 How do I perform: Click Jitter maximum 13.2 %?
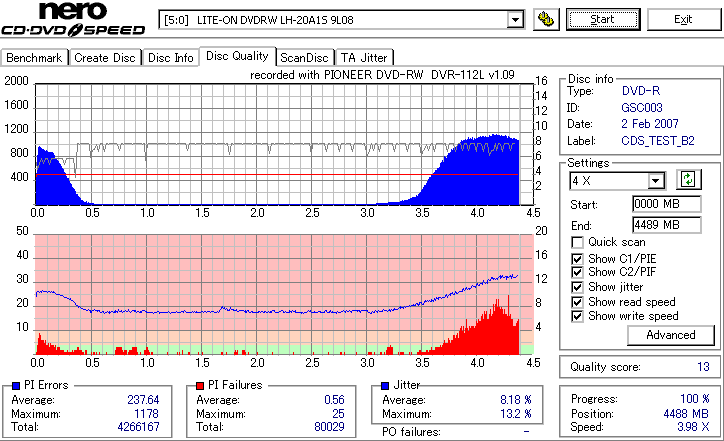[x=516, y=413]
